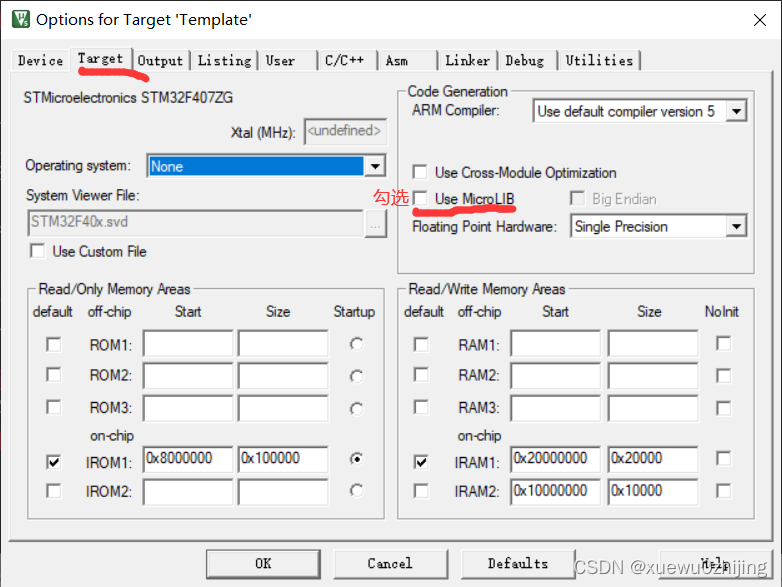Check the Use MicroLIB option

tap(420, 198)
